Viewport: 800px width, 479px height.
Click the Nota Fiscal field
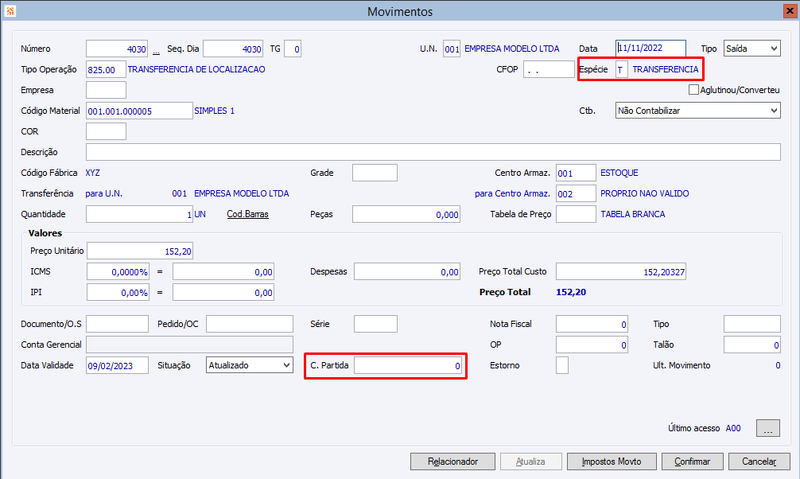[592, 324]
